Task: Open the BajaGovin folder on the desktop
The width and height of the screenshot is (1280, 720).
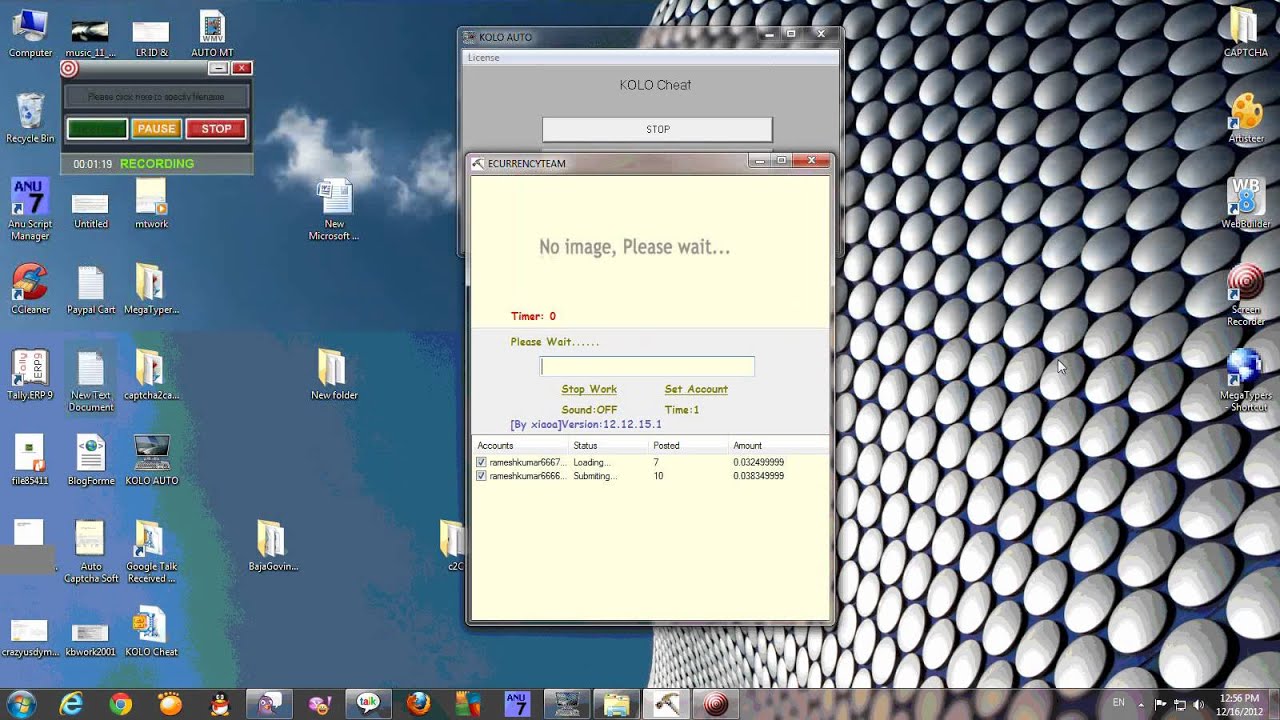Action: coord(273,545)
